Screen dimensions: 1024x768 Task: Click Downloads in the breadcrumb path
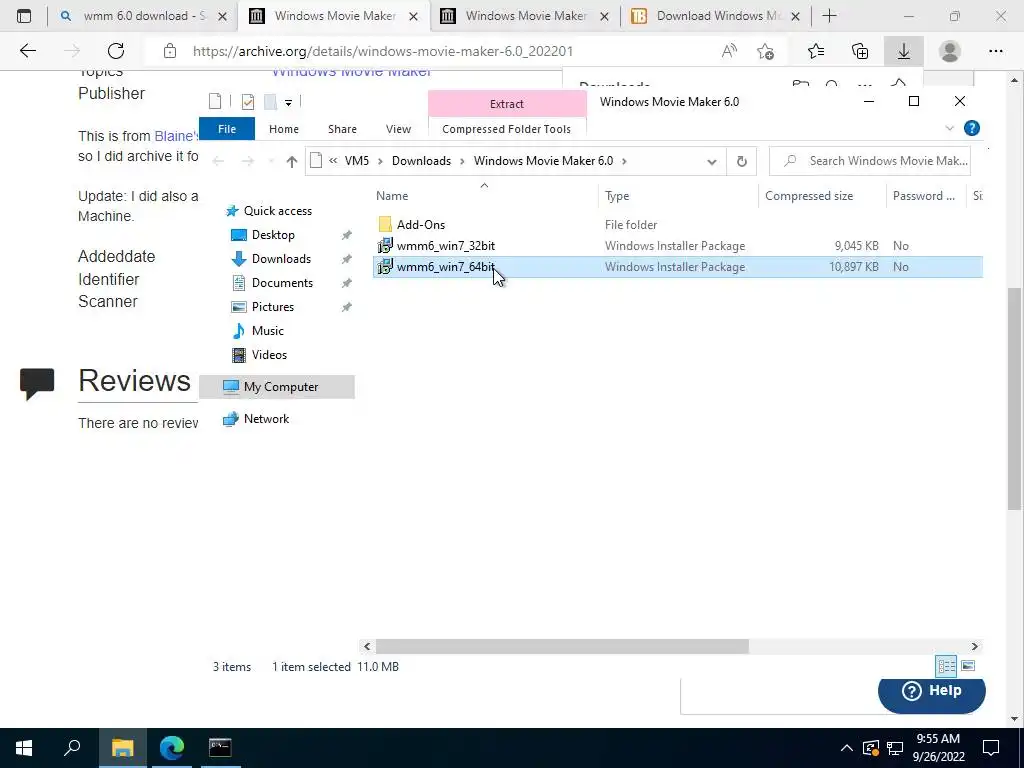point(421,161)
